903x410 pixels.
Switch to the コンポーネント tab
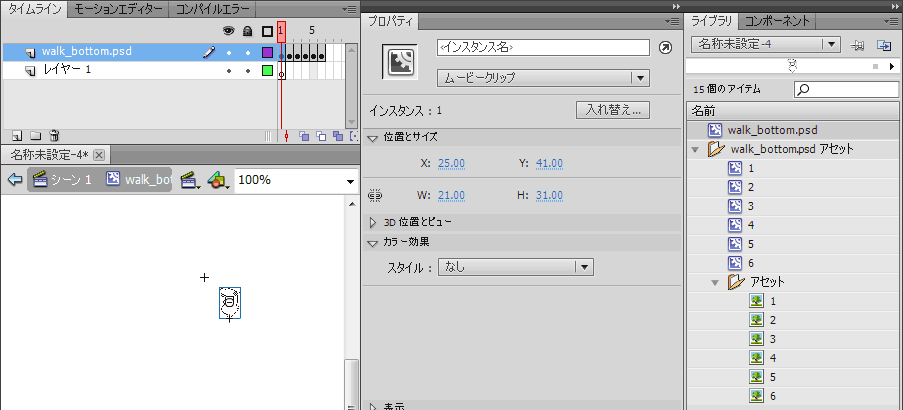coord(778,21)
